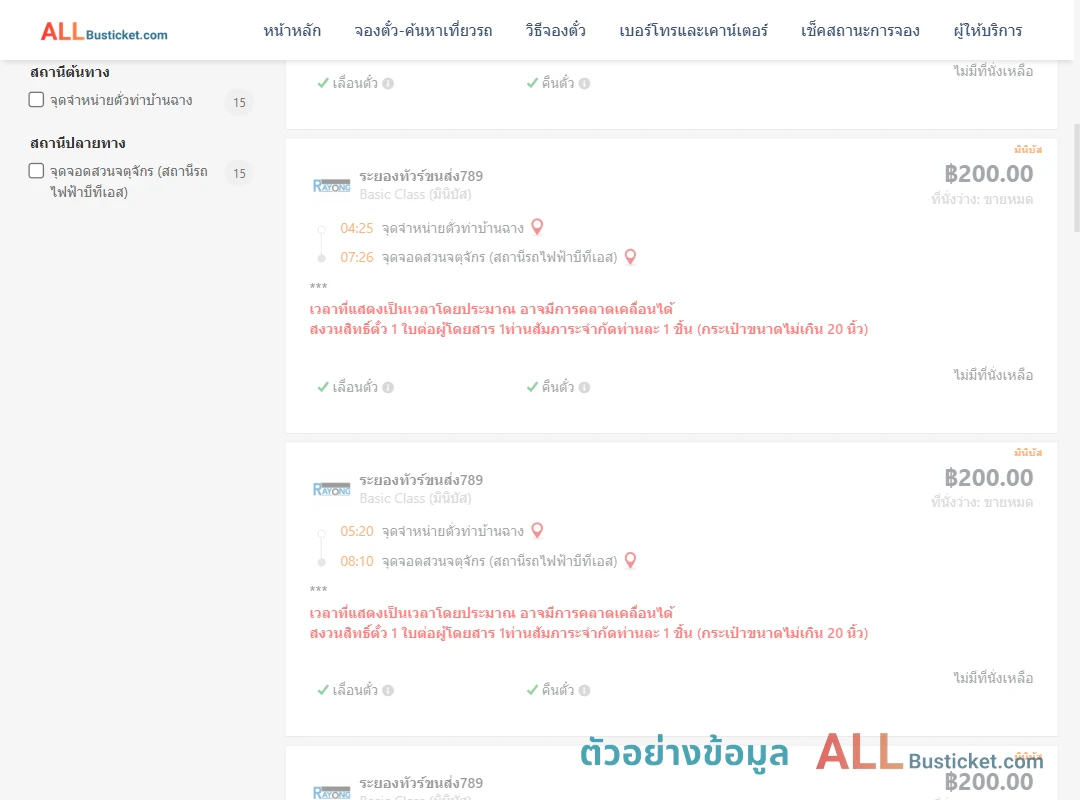Viewport: 1080px width, 800px height.
Task: Click arrival time 07:26
Action: [356, 258]
